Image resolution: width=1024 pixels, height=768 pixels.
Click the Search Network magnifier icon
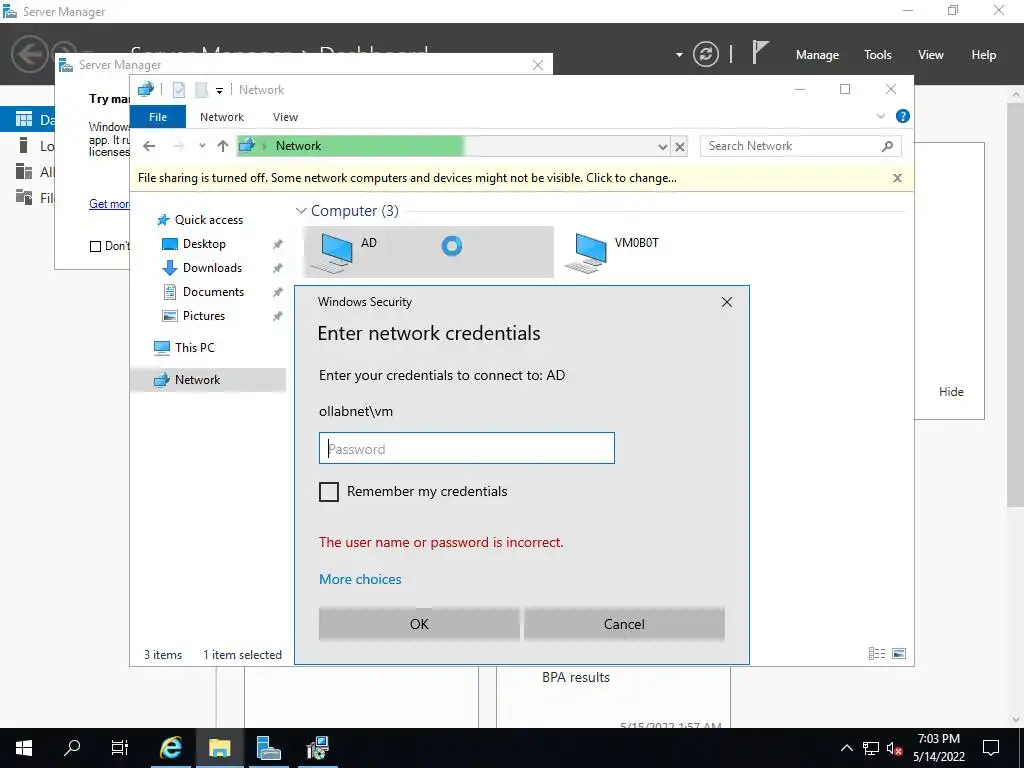(x=887, y=146)
